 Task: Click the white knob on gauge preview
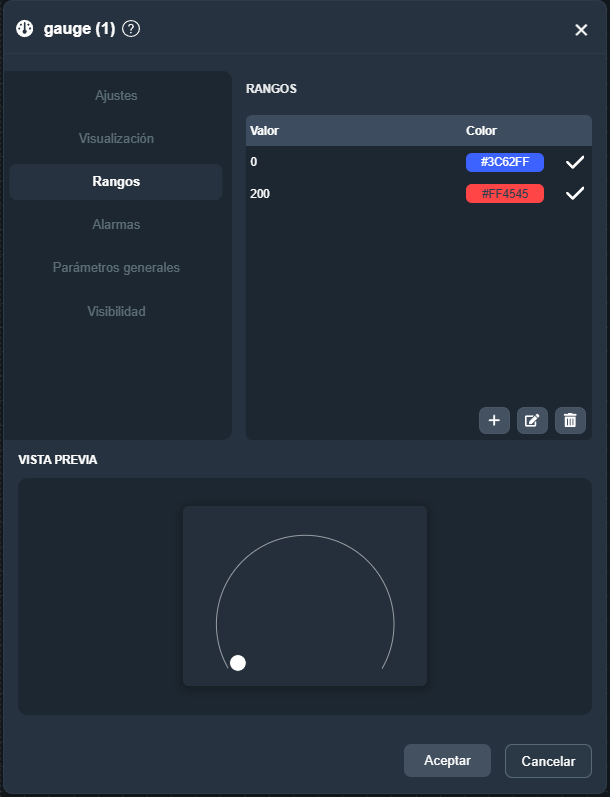(x=238, y=662)
